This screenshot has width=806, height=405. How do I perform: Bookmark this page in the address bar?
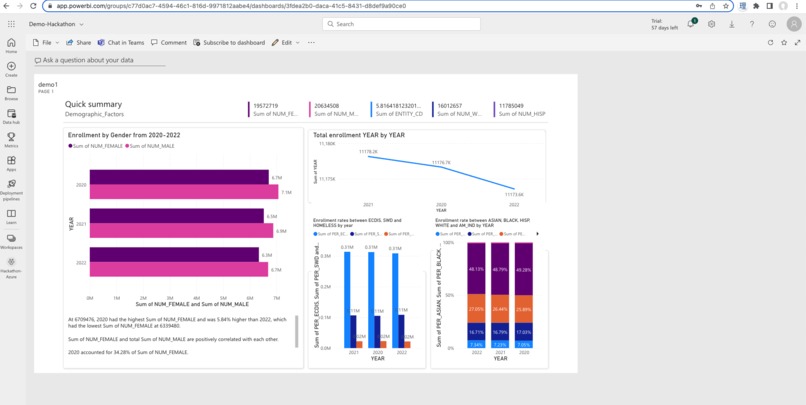[x=726, y=6]
